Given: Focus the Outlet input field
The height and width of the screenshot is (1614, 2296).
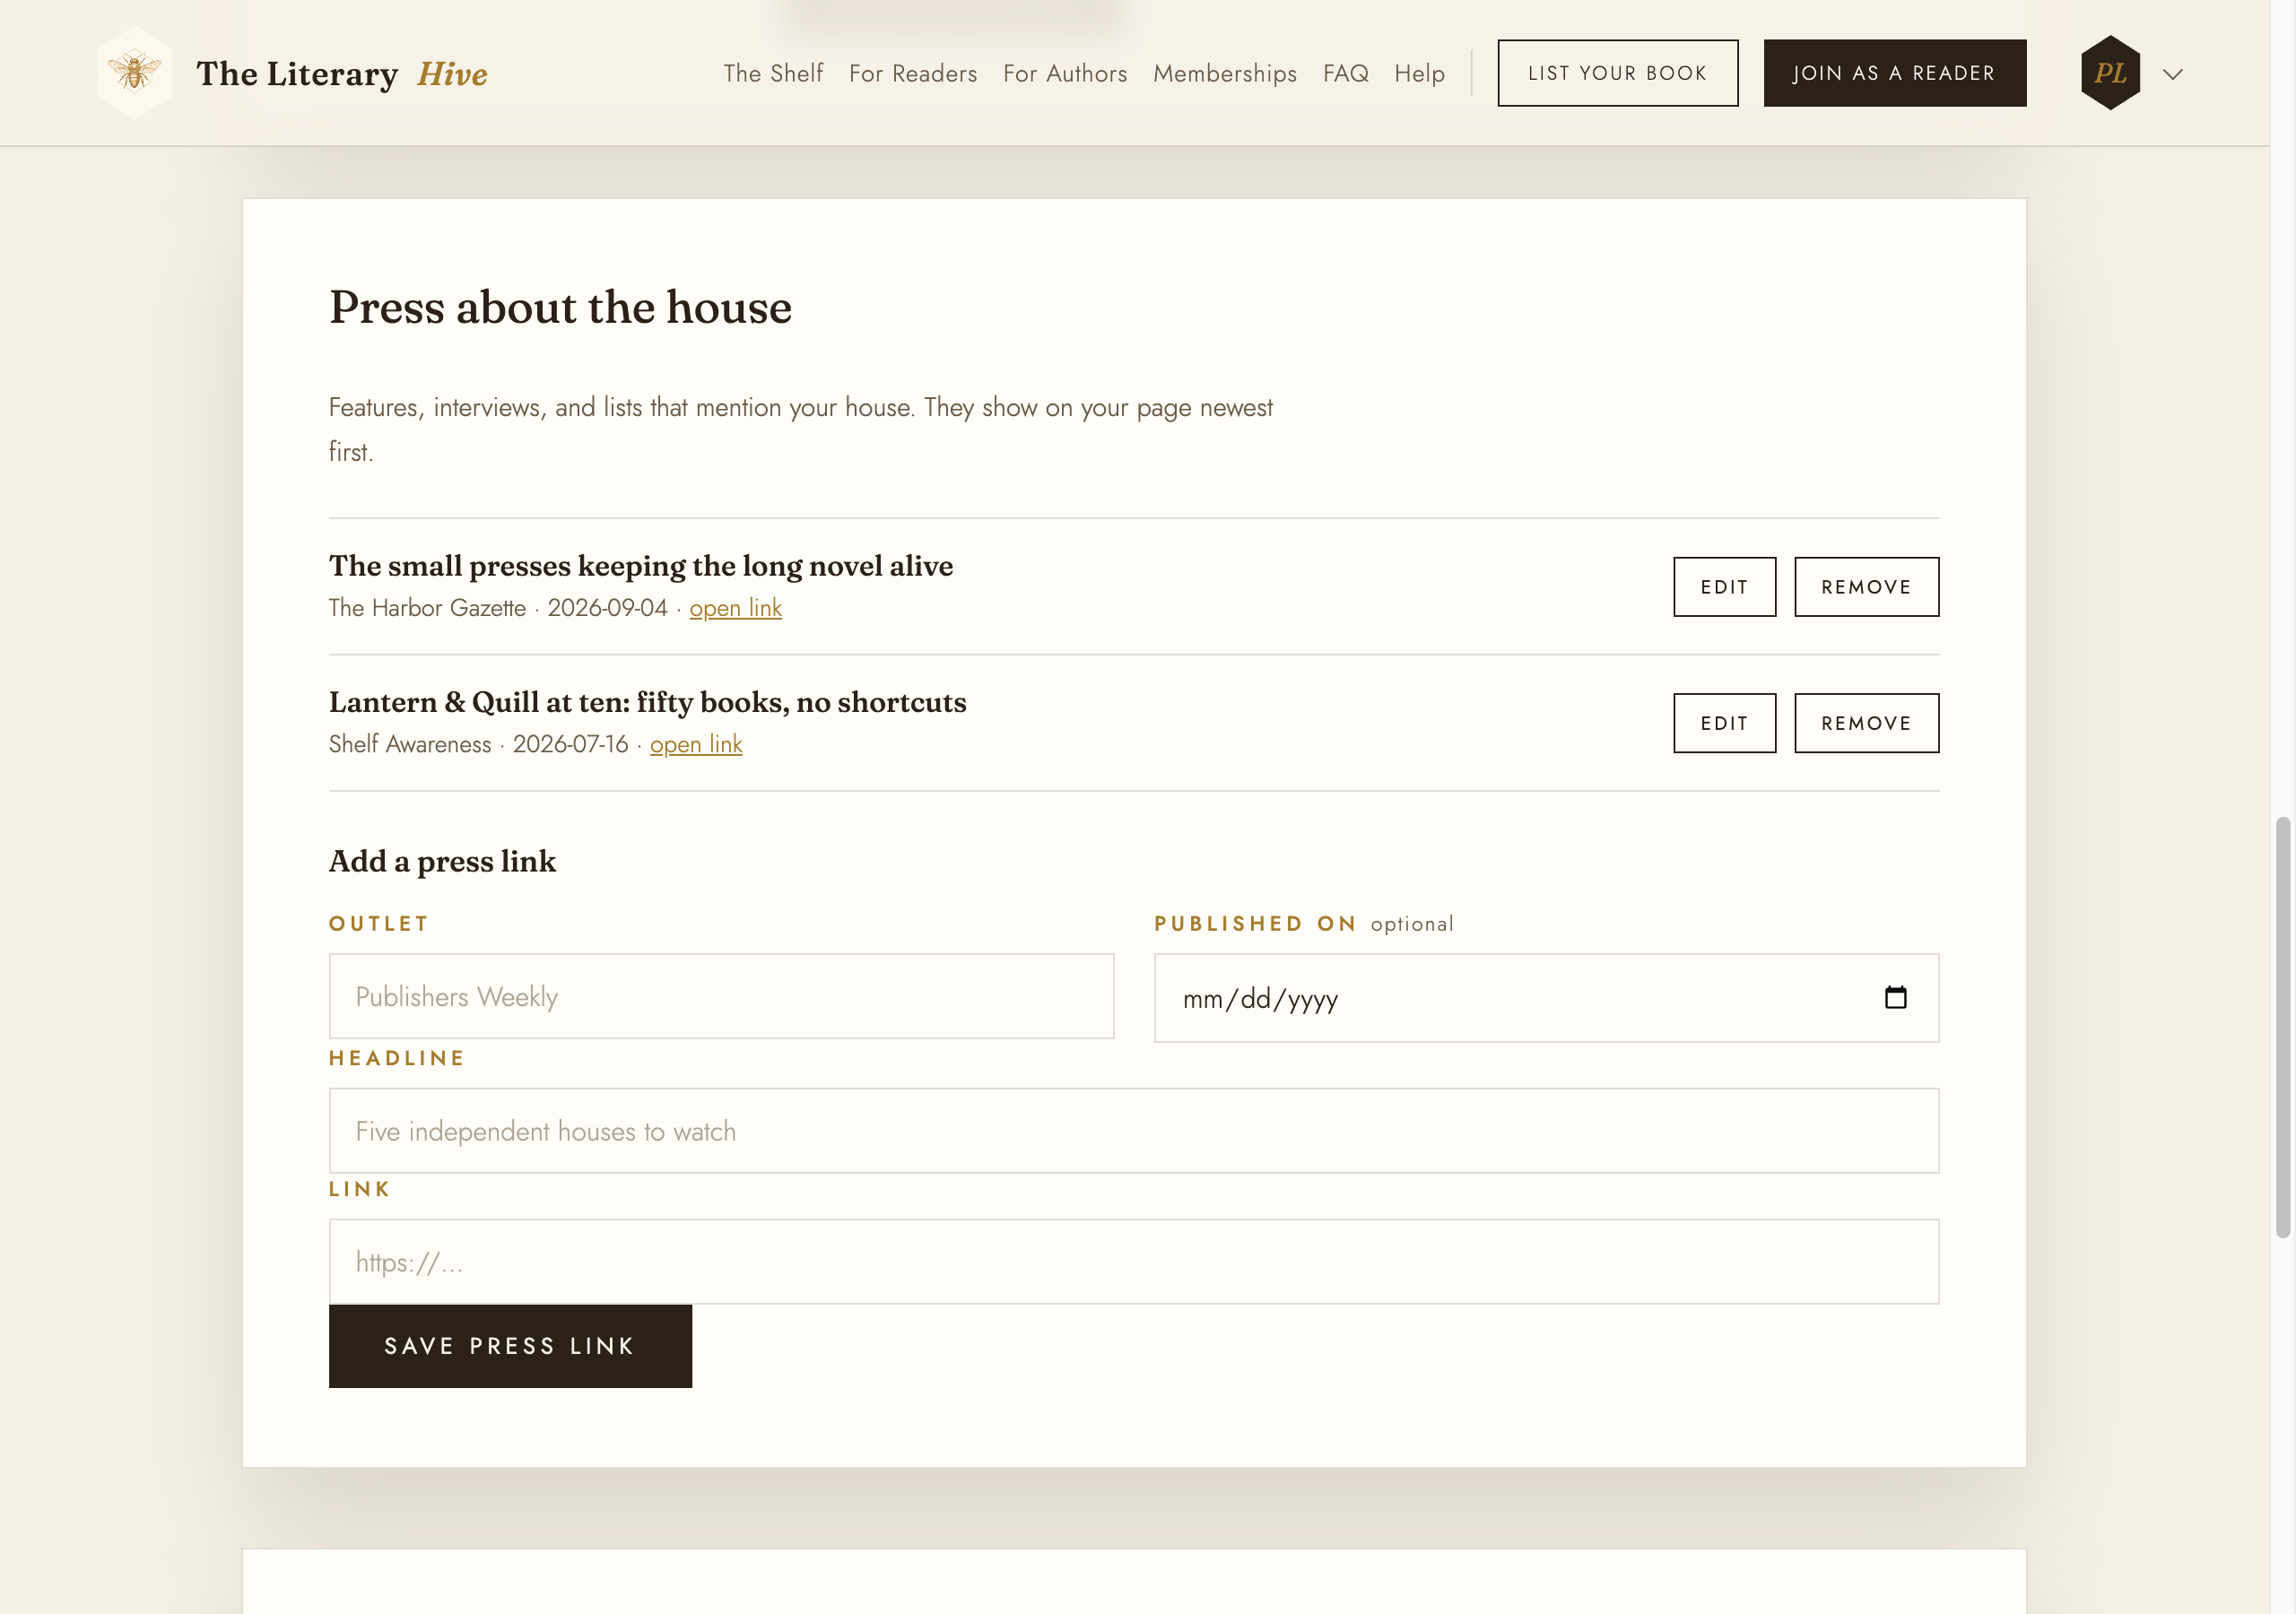Looking at the screenshot, I should [721, 996].
